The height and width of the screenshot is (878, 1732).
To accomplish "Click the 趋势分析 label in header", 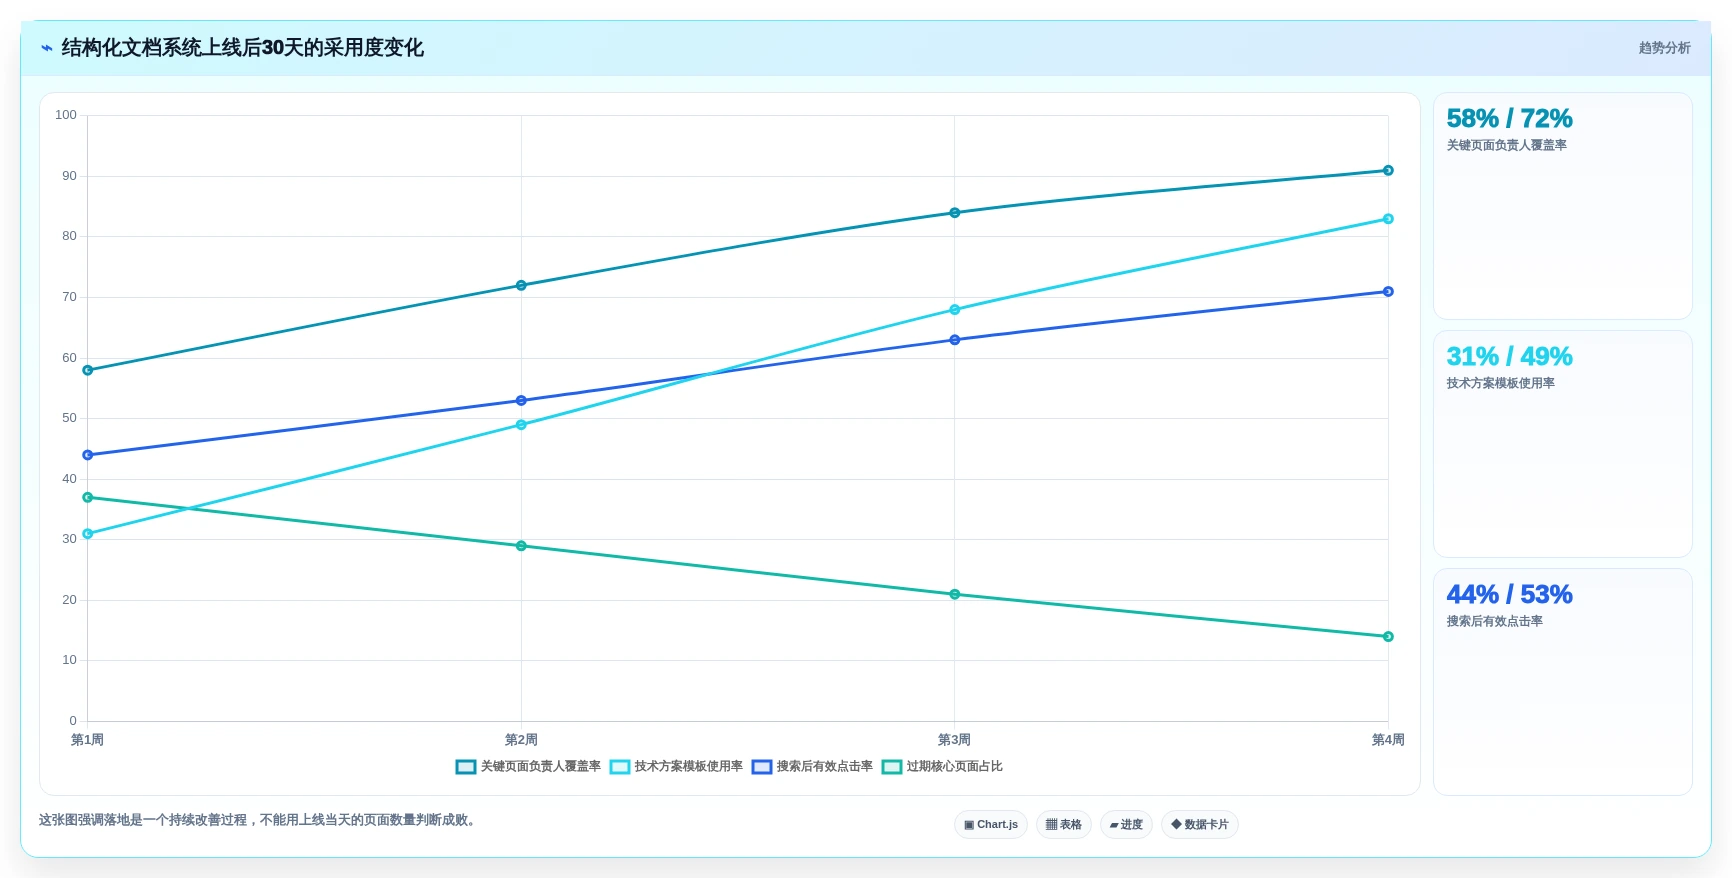I will 1664,48.
